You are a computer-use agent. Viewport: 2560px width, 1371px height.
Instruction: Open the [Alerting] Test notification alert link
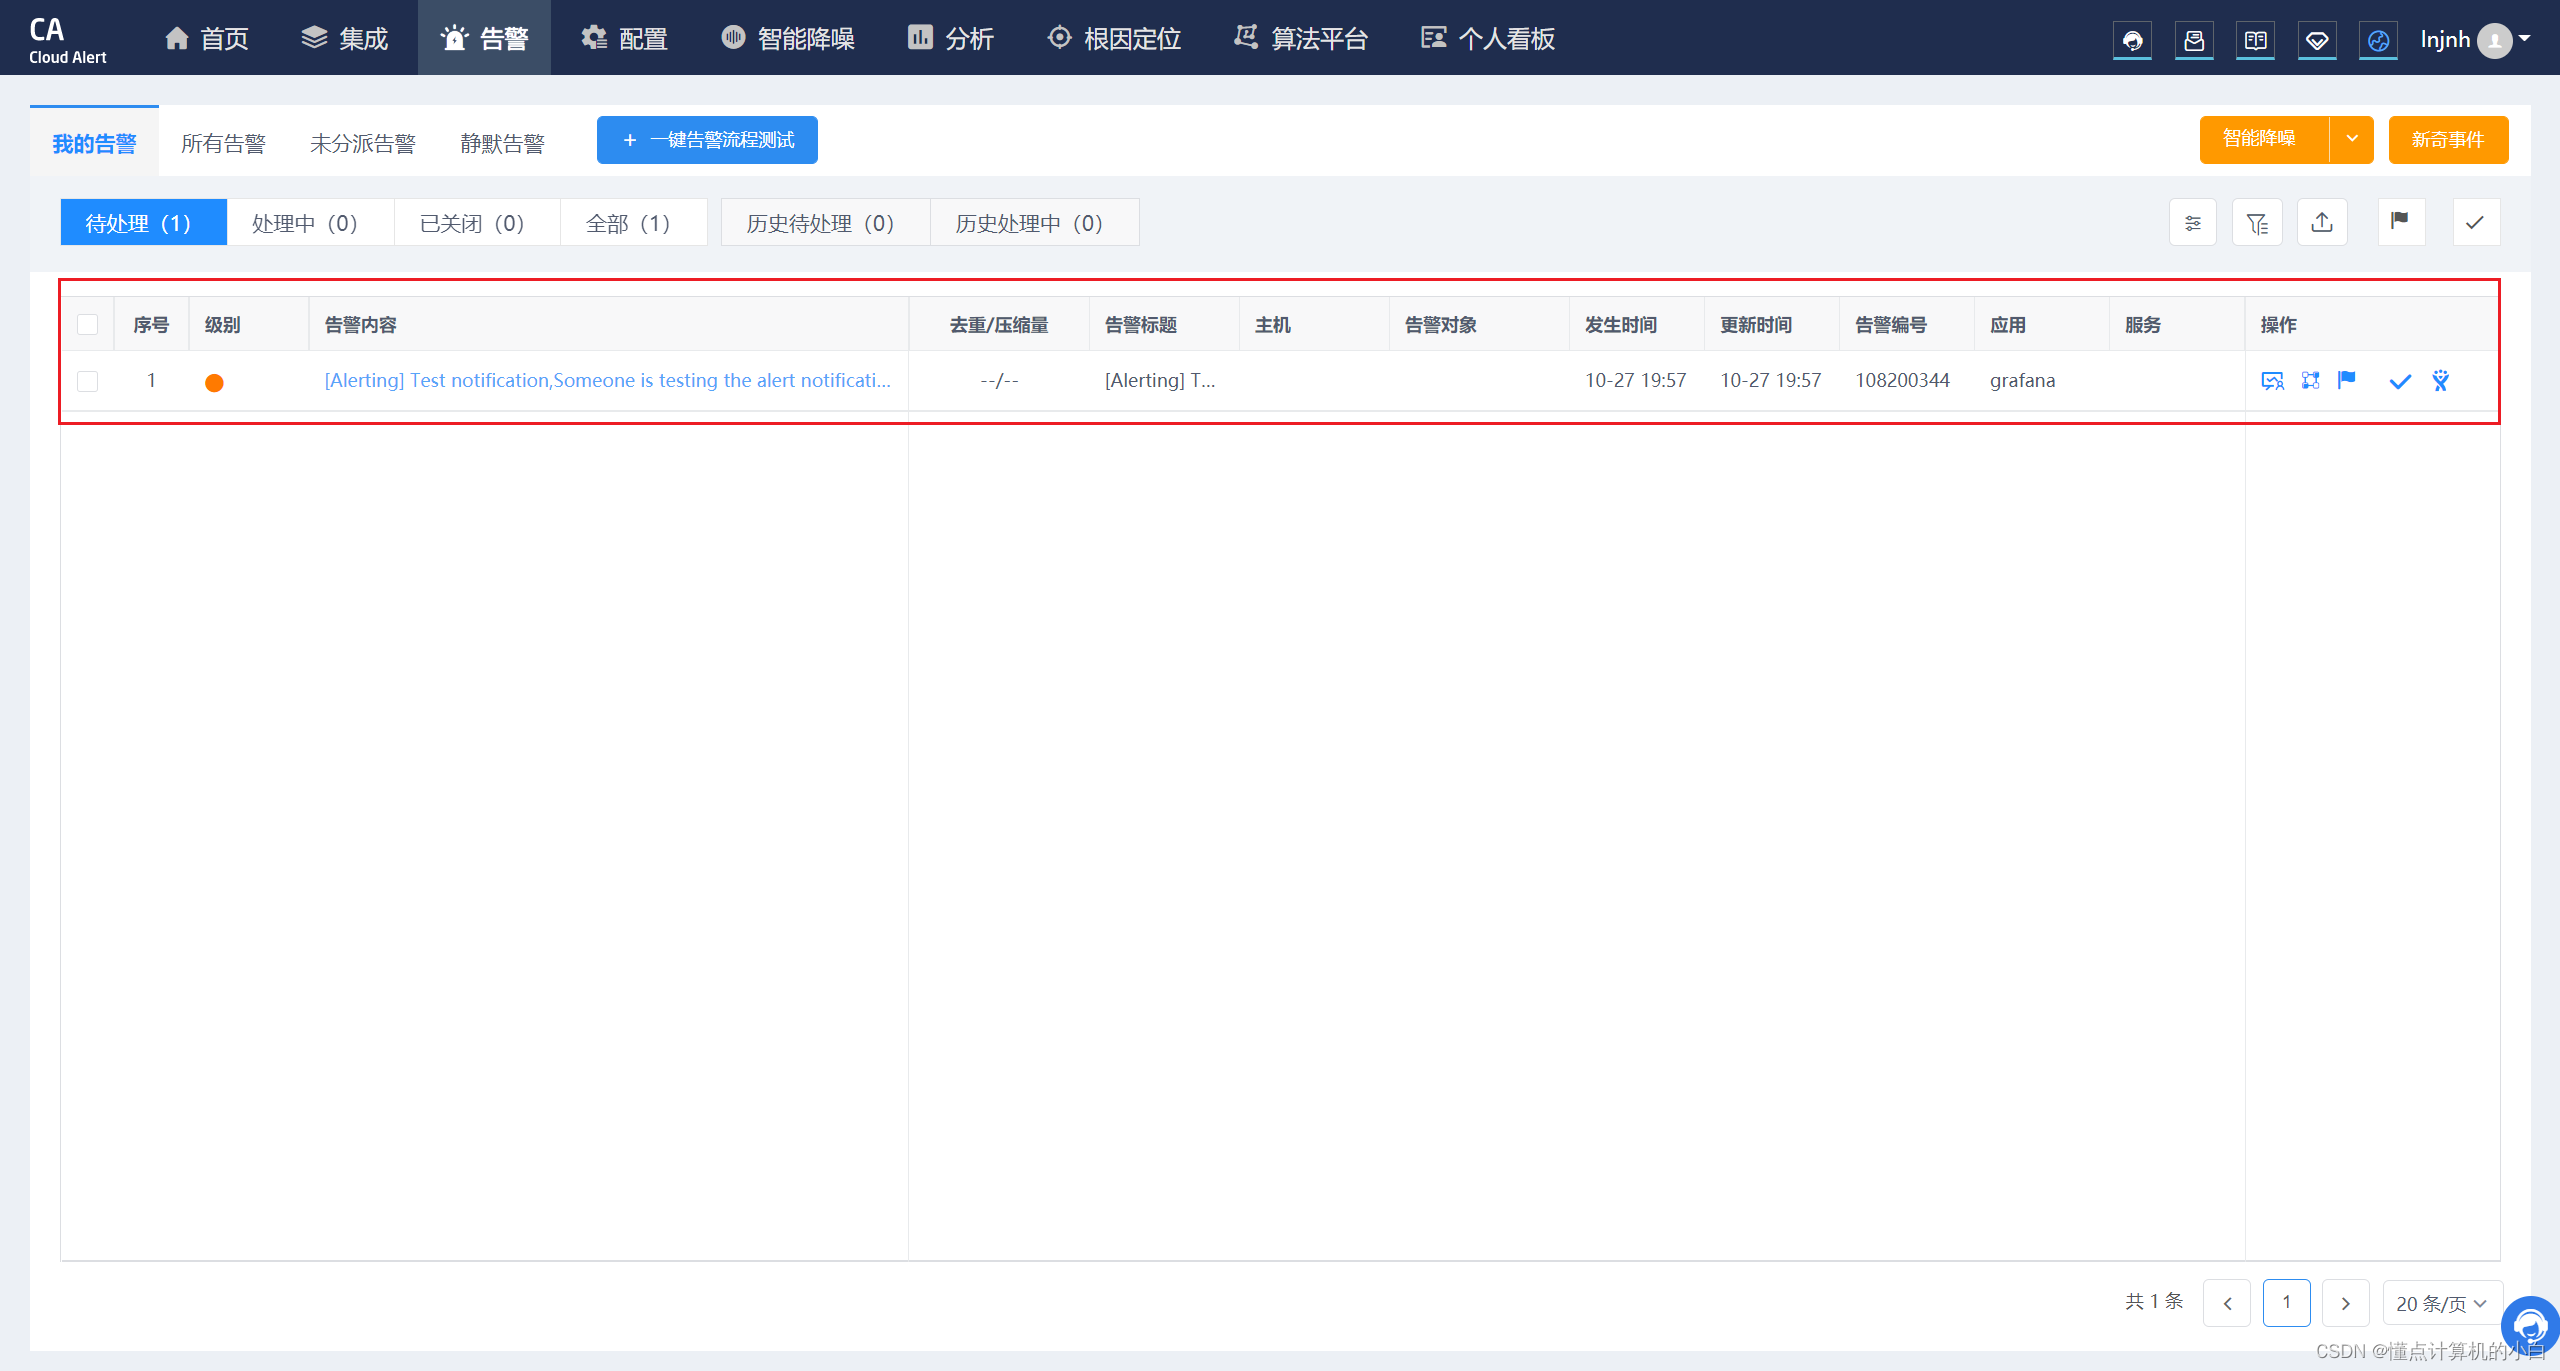(607, 380)
